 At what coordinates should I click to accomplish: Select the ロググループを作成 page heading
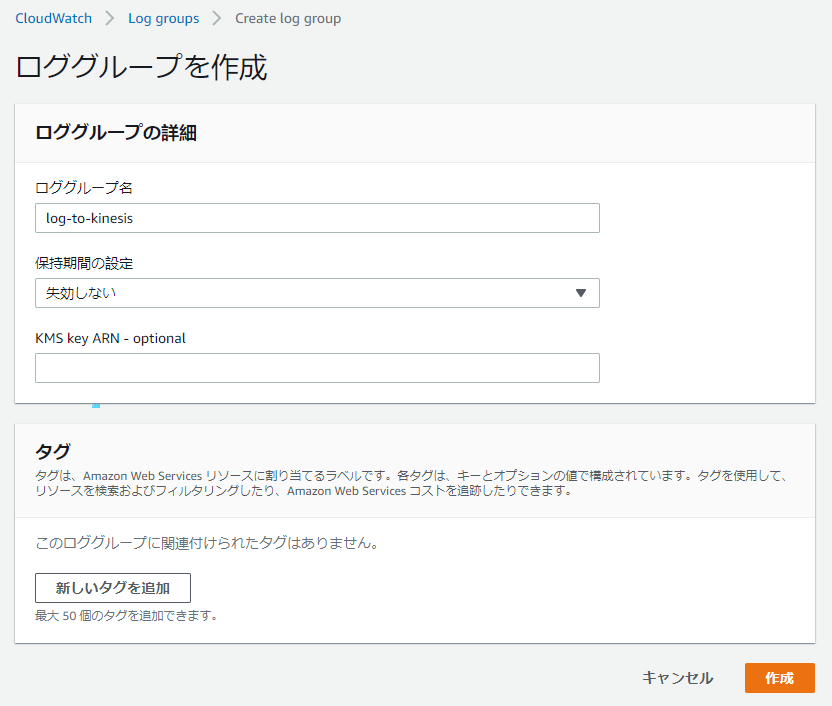coord(142,67)
